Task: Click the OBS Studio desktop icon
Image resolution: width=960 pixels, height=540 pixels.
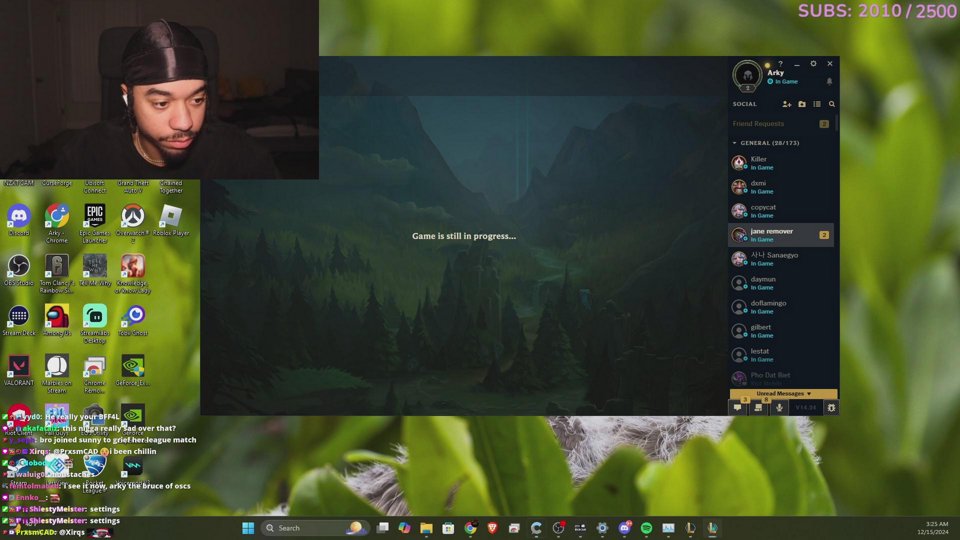Action: coord(18,270)
